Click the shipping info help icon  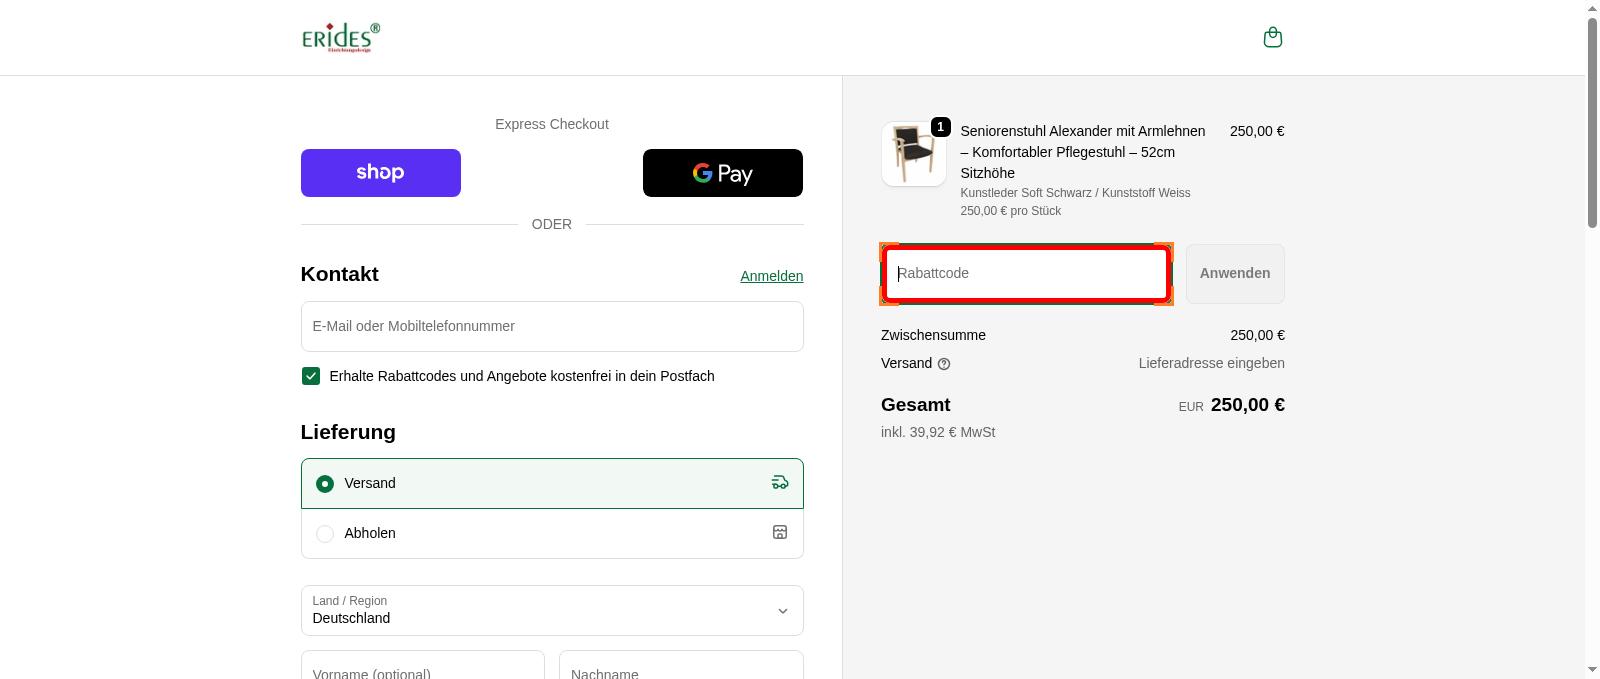944,364
